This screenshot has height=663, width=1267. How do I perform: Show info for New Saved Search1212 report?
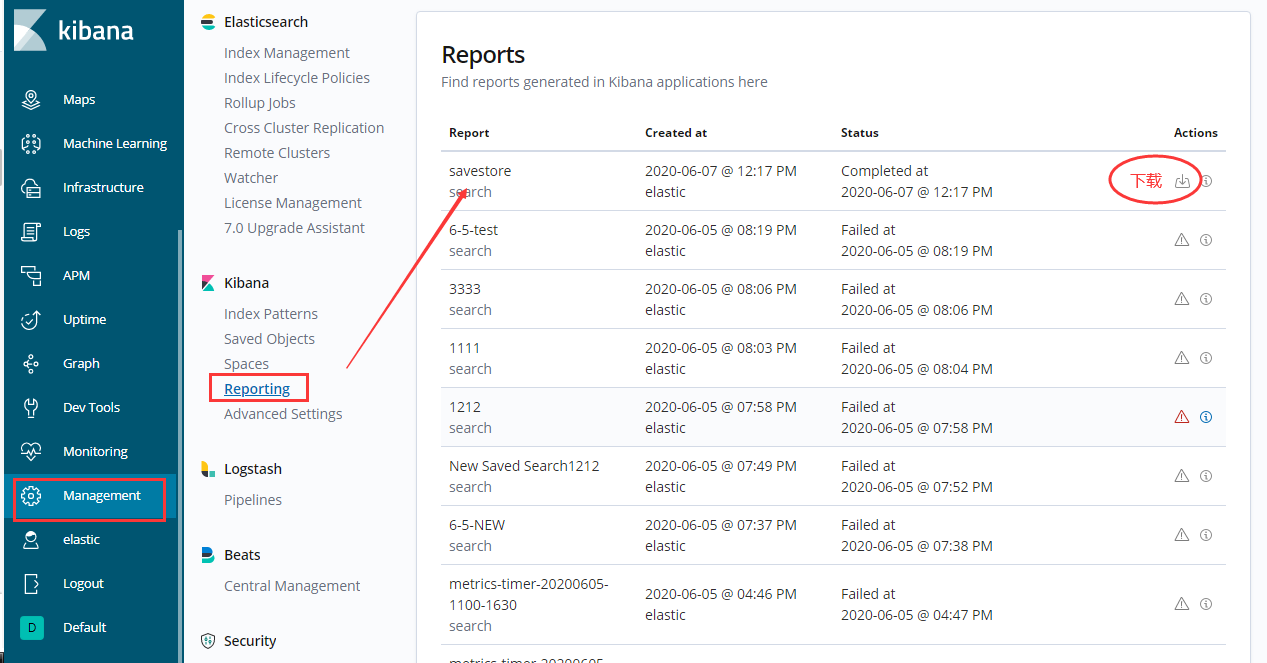pyautogui.click(x=1206, y=476)
